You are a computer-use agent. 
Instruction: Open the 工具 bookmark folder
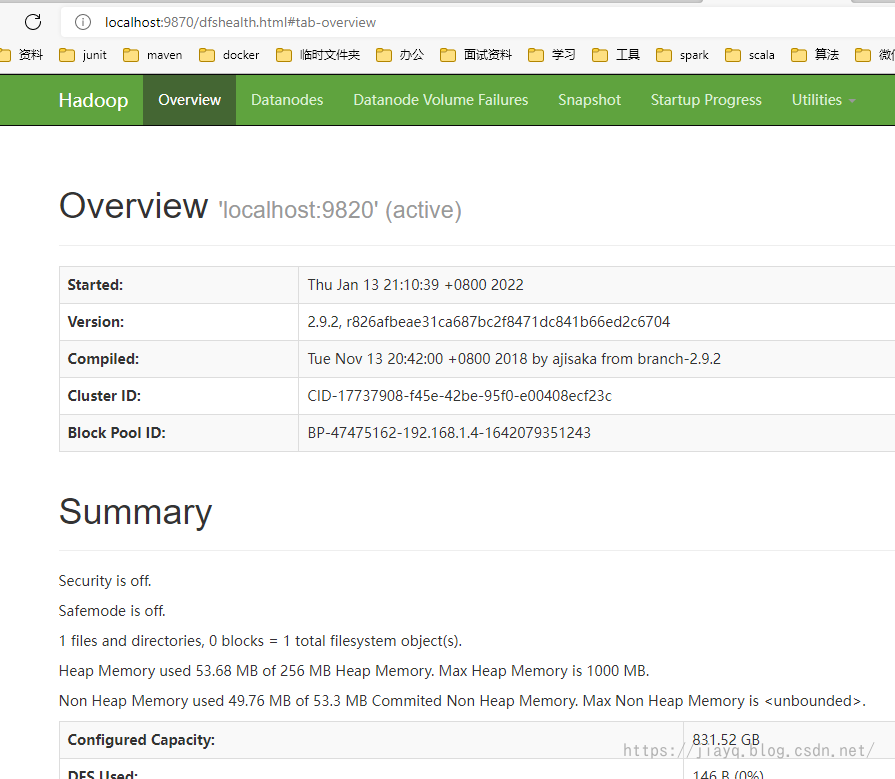pos(616,55)
